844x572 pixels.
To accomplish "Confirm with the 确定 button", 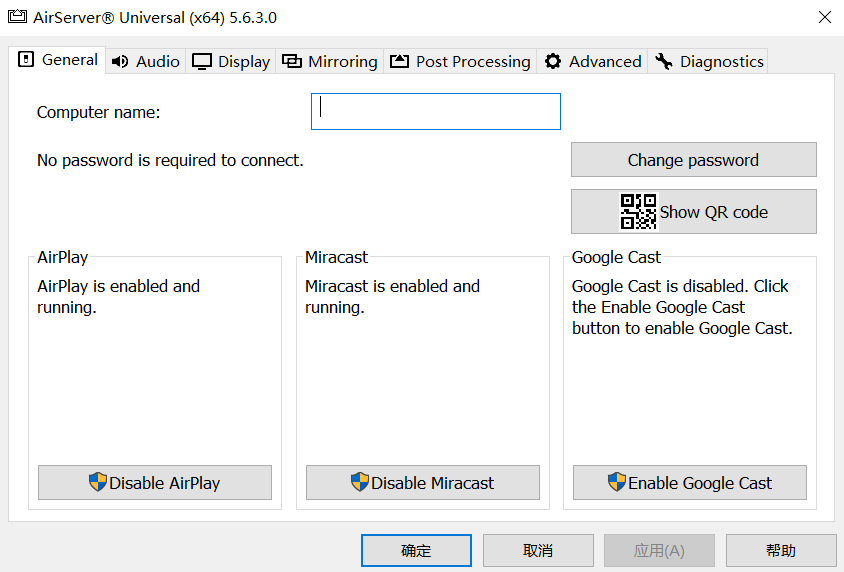I will point(416,550).
